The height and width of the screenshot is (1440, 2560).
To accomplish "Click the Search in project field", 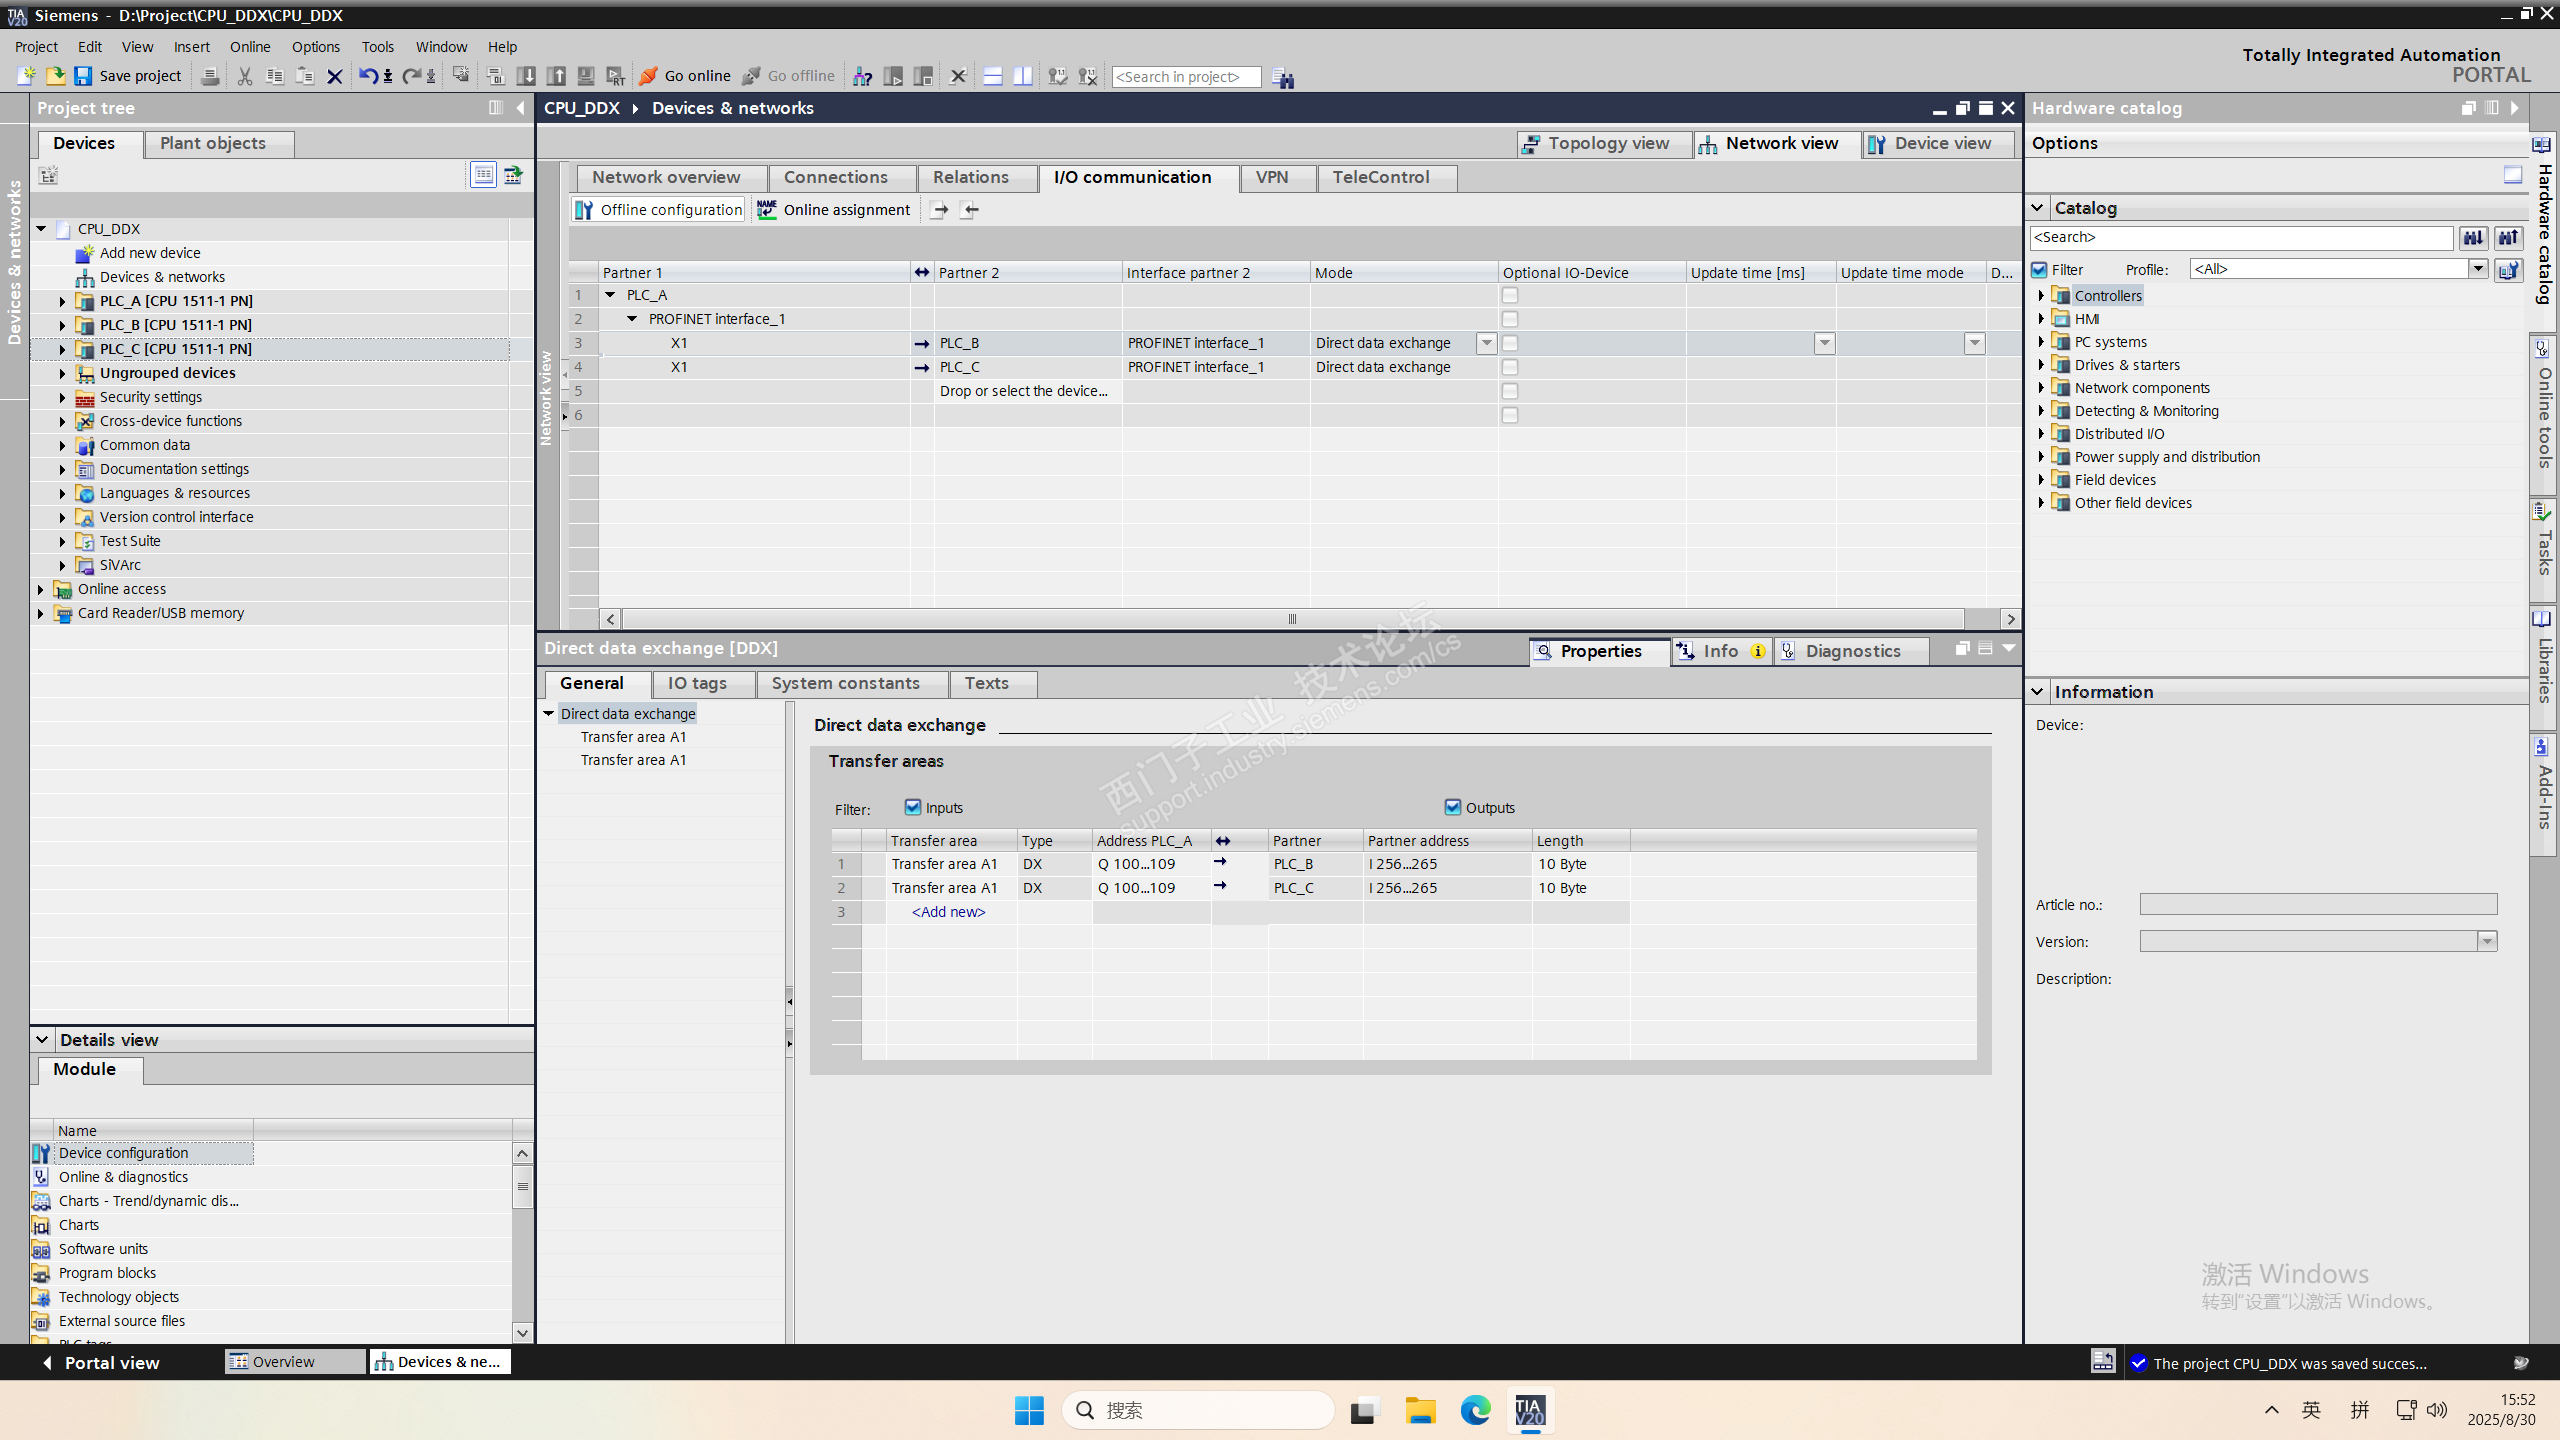I will 1185,77.
